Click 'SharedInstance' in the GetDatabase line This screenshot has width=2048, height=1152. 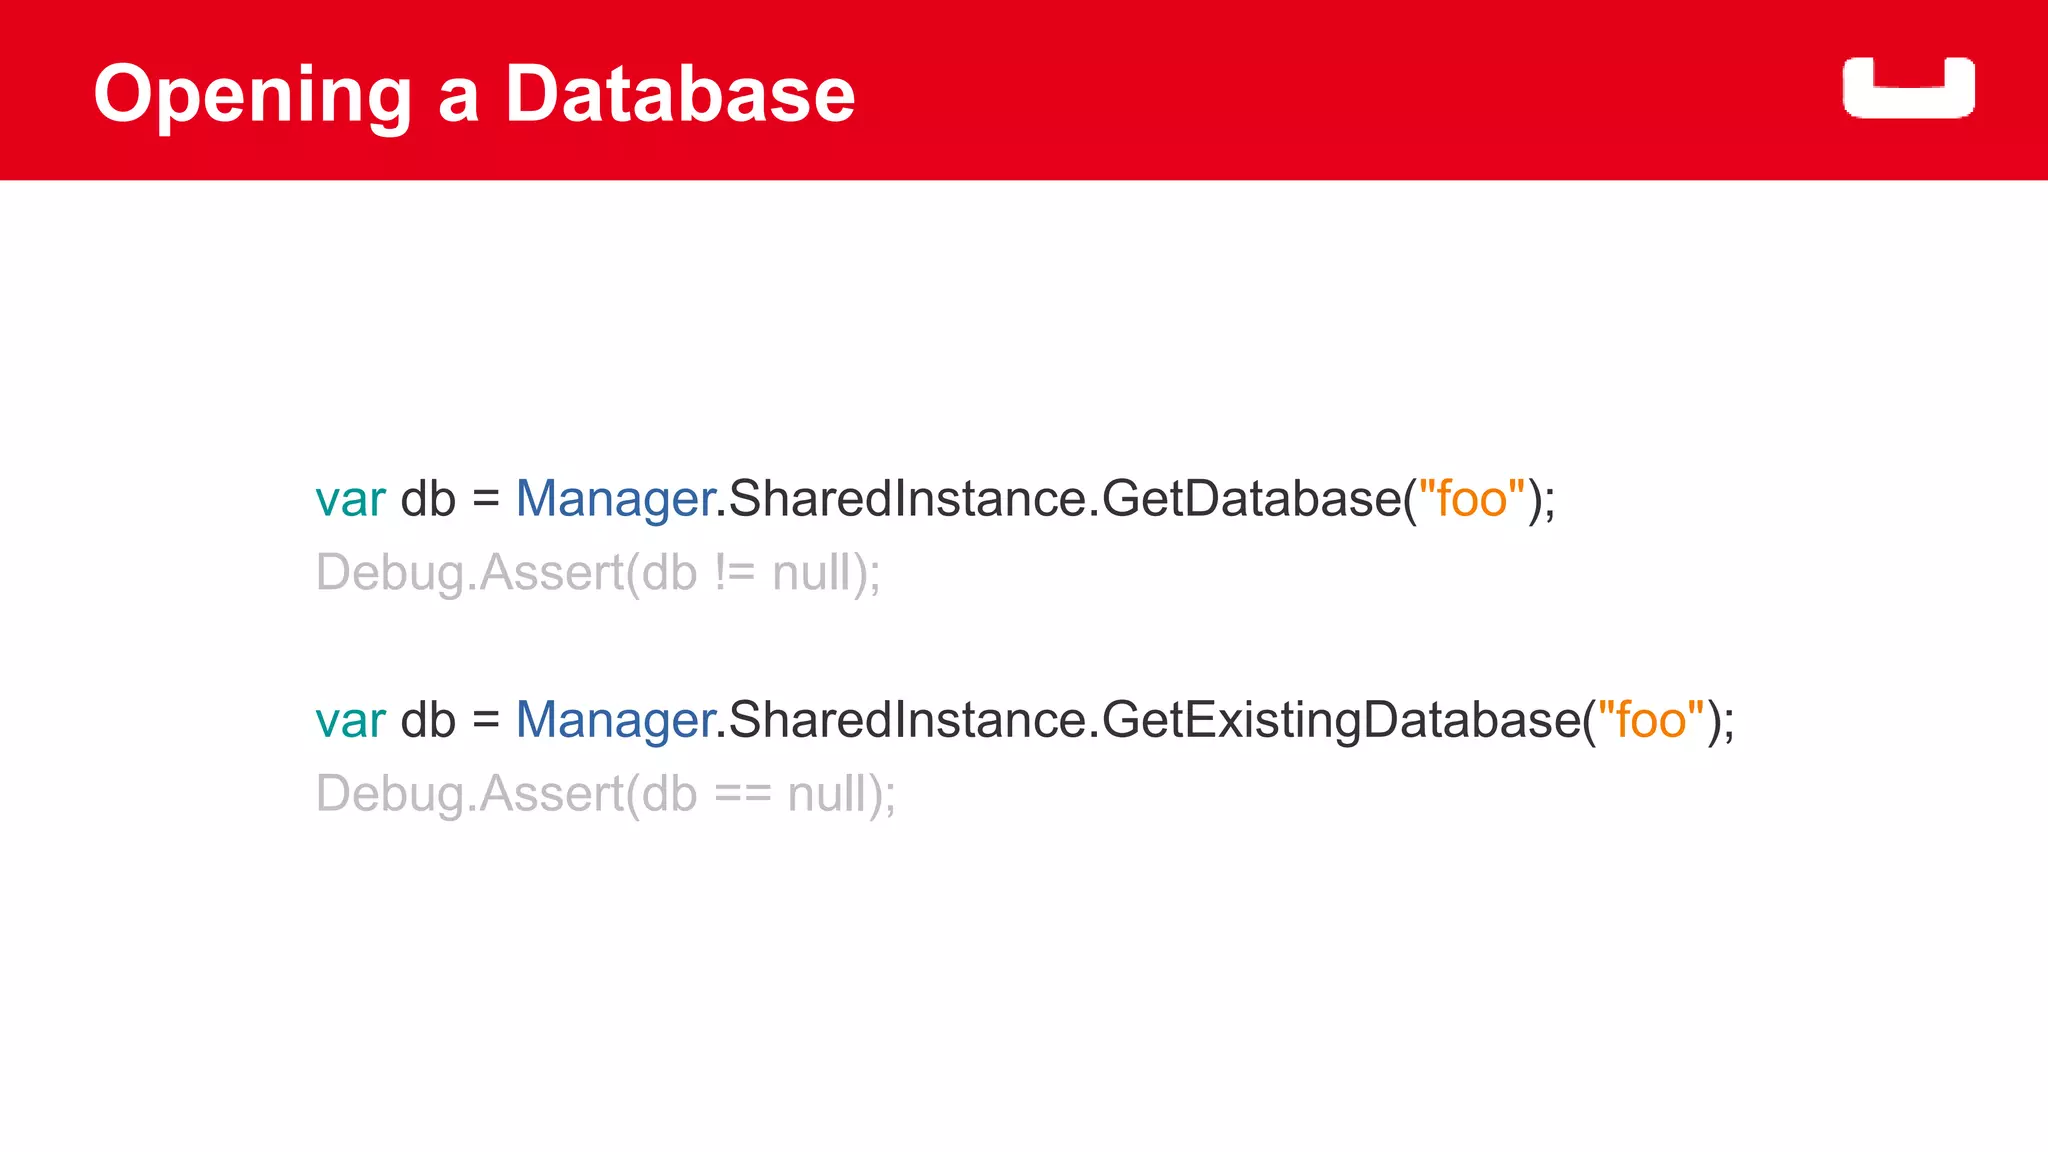[907, 499]
